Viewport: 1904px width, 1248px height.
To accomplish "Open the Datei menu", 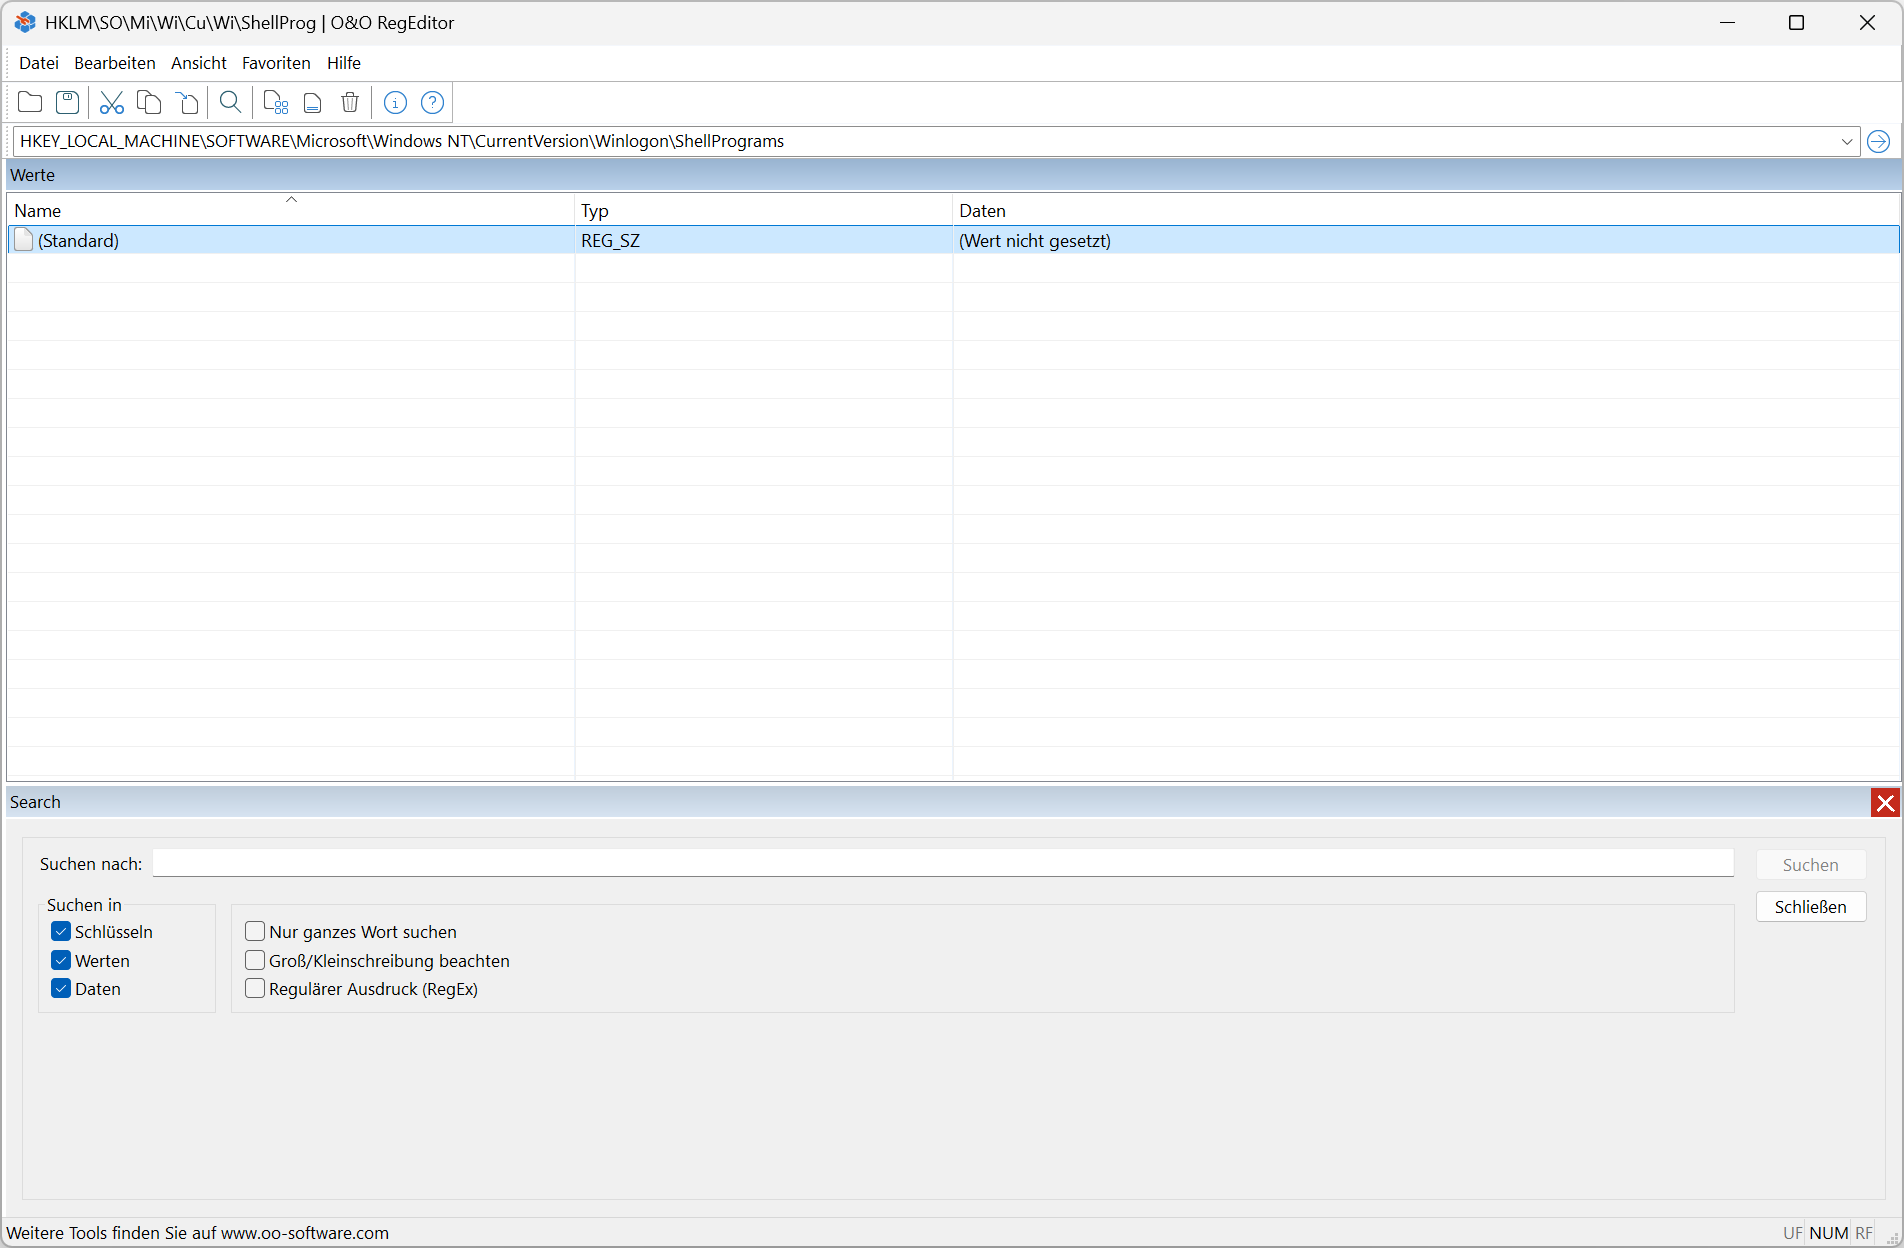I will [39, 63].
